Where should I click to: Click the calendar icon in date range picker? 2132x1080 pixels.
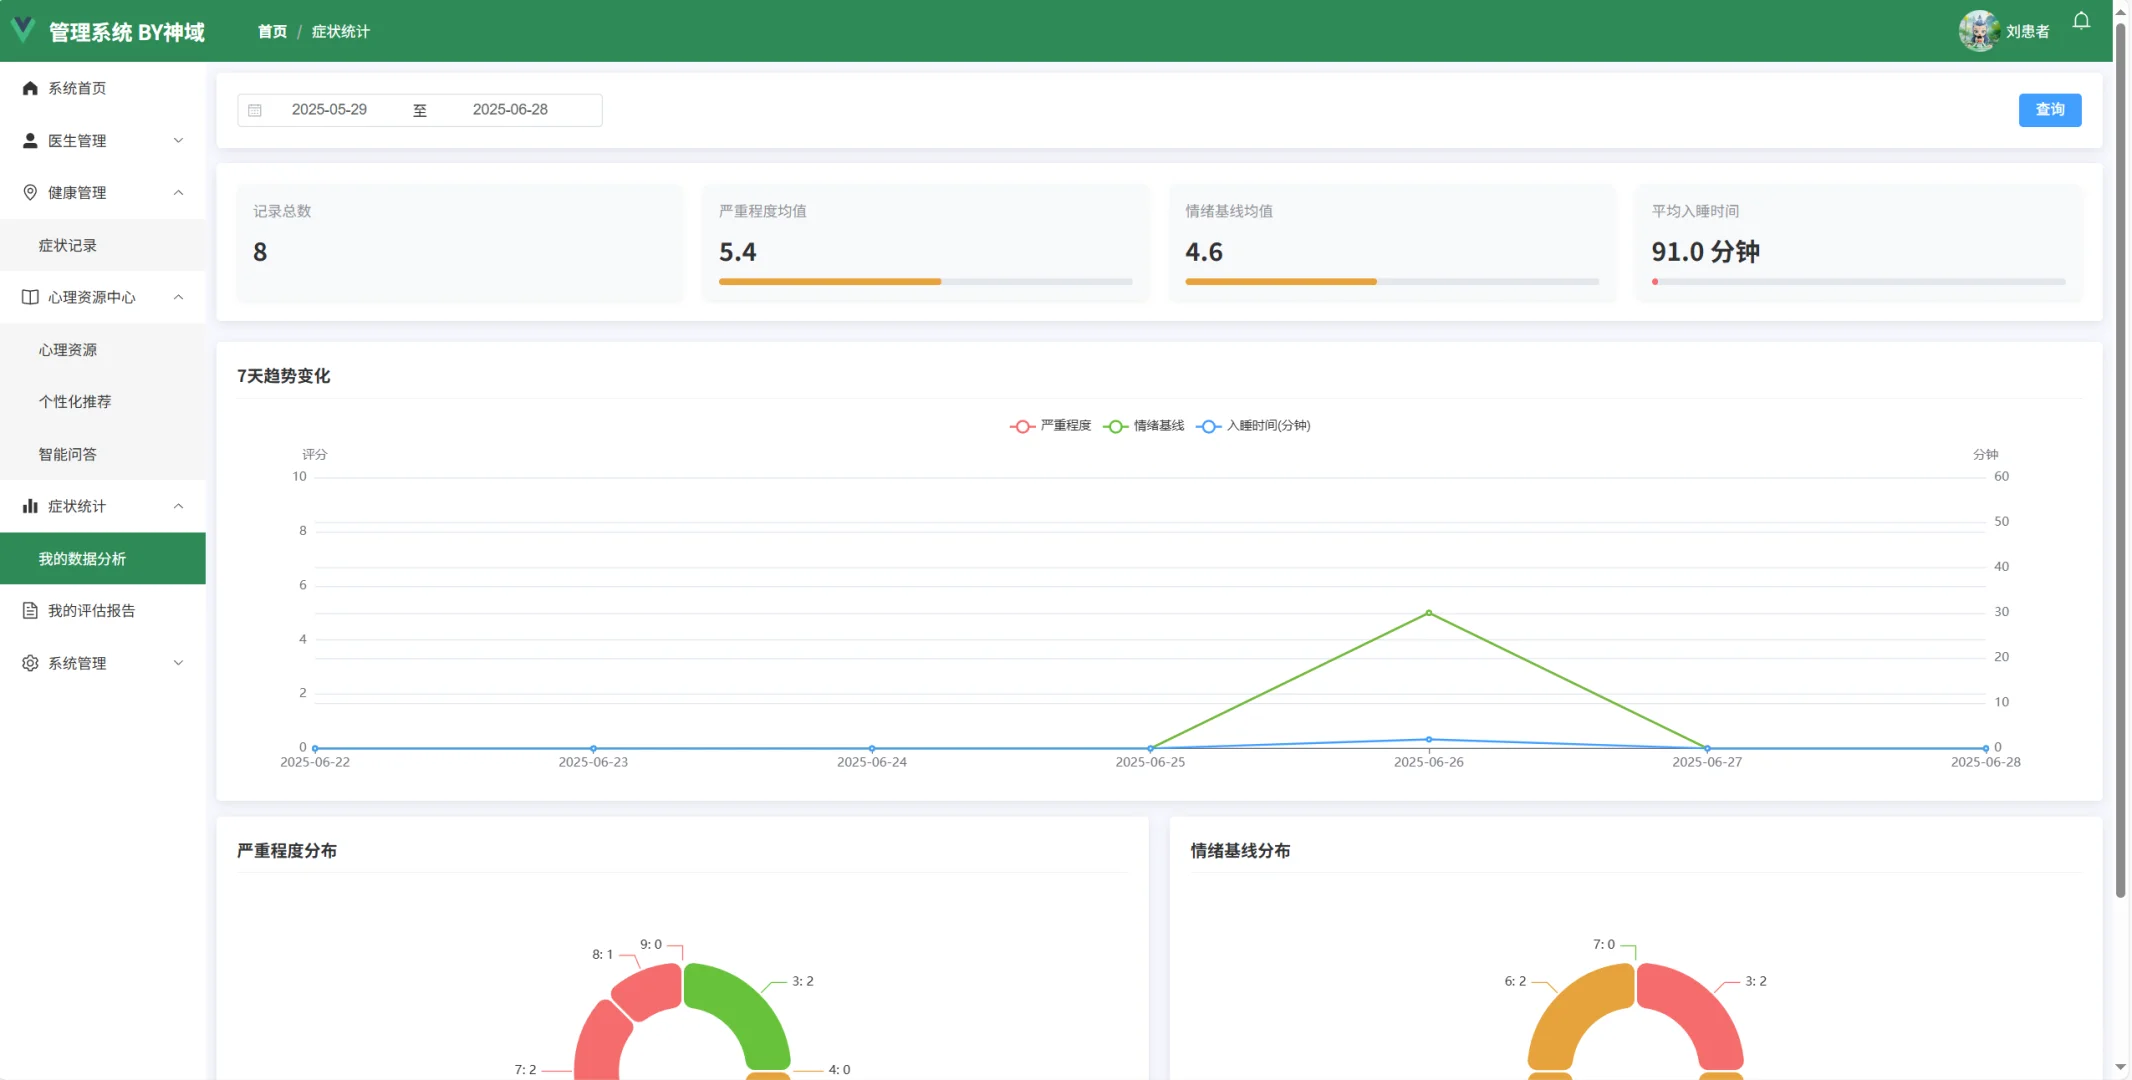click(256, 110)
